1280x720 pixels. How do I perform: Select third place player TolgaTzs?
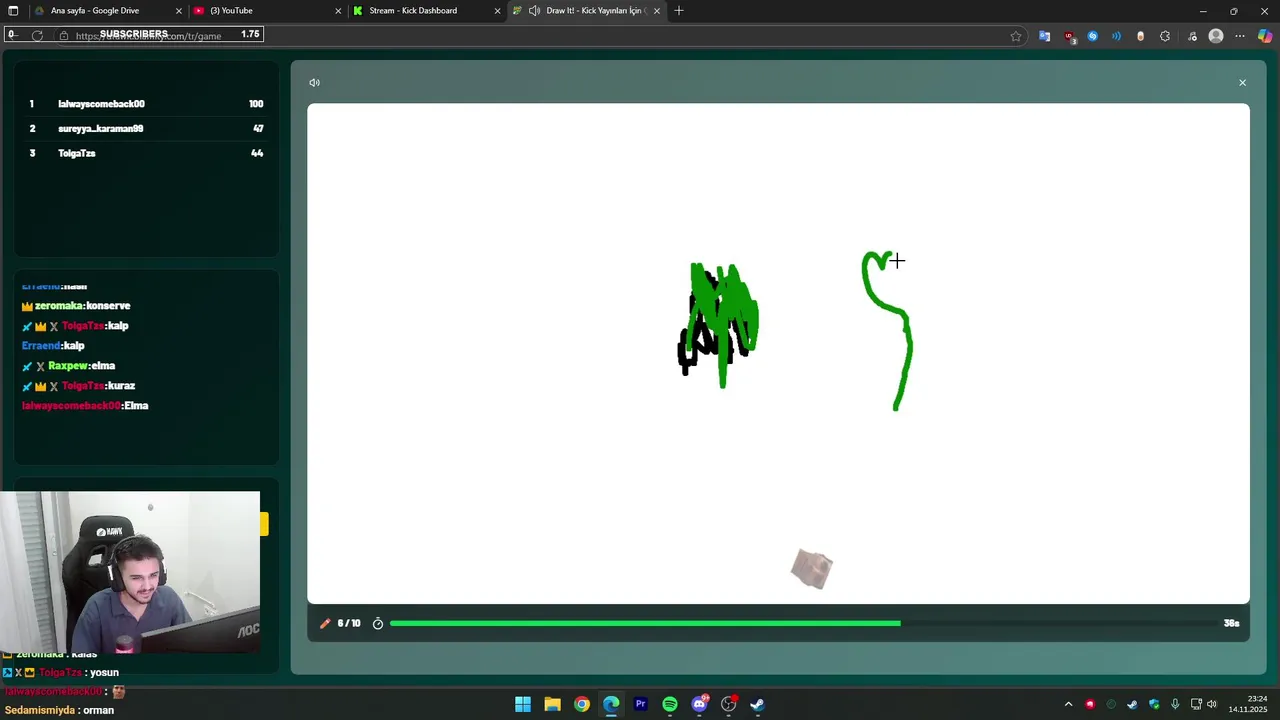[x=146, y=153]
